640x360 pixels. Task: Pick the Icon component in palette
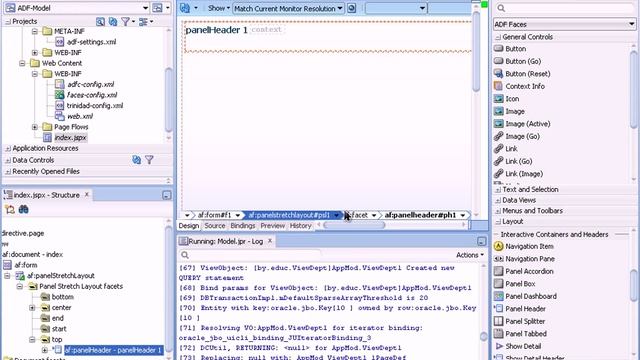point(512,99)
